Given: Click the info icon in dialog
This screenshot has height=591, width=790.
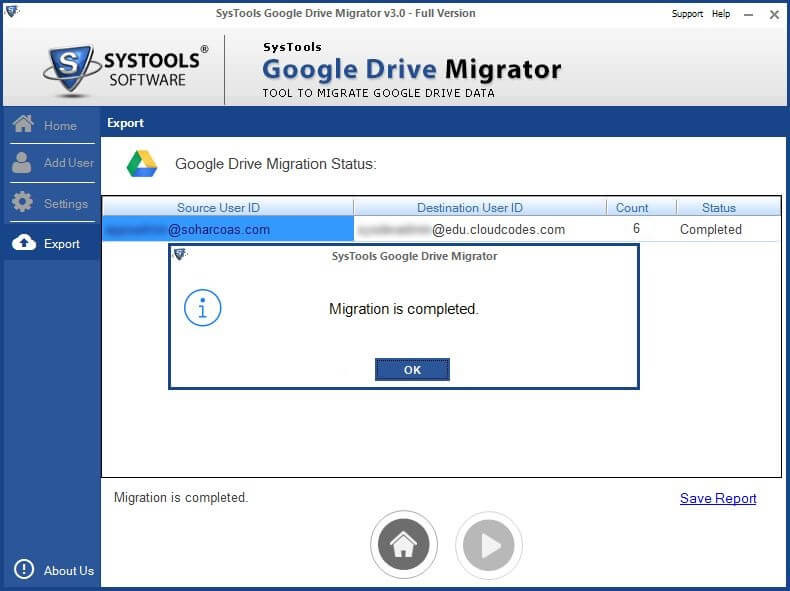Looking at the screenshot, I should [x=203, y=307].
